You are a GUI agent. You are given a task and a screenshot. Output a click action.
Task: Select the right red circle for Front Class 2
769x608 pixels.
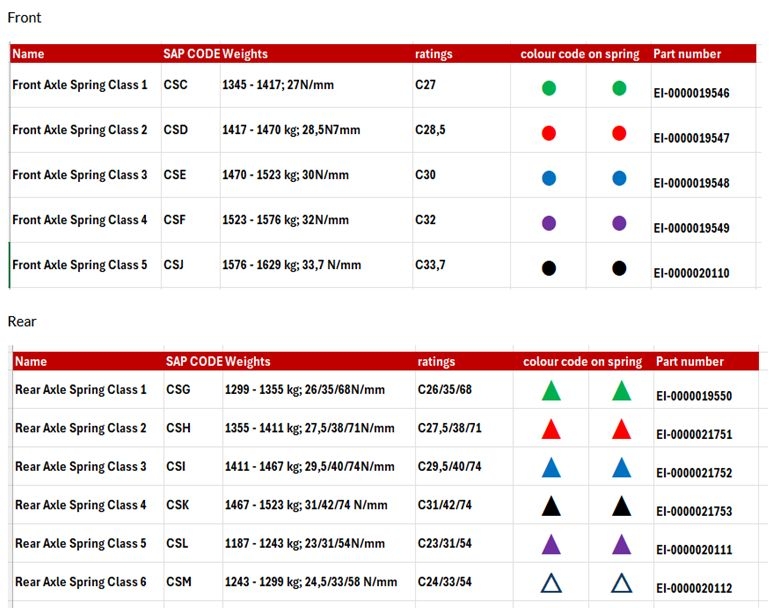click(619, 133)
